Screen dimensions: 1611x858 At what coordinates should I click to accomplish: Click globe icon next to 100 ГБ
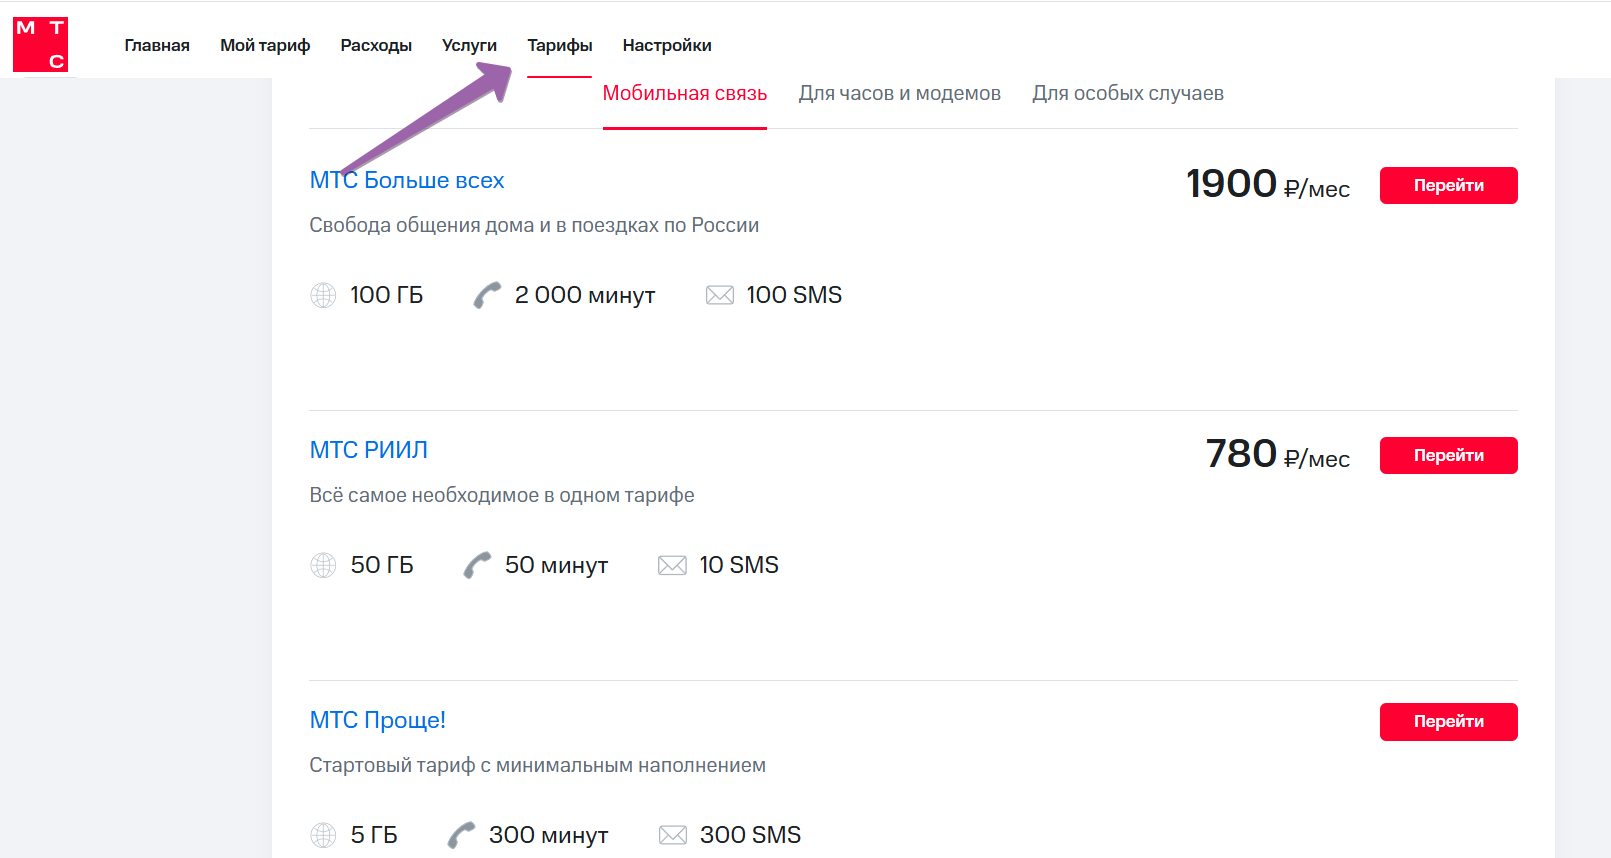[x=323, y=295]
